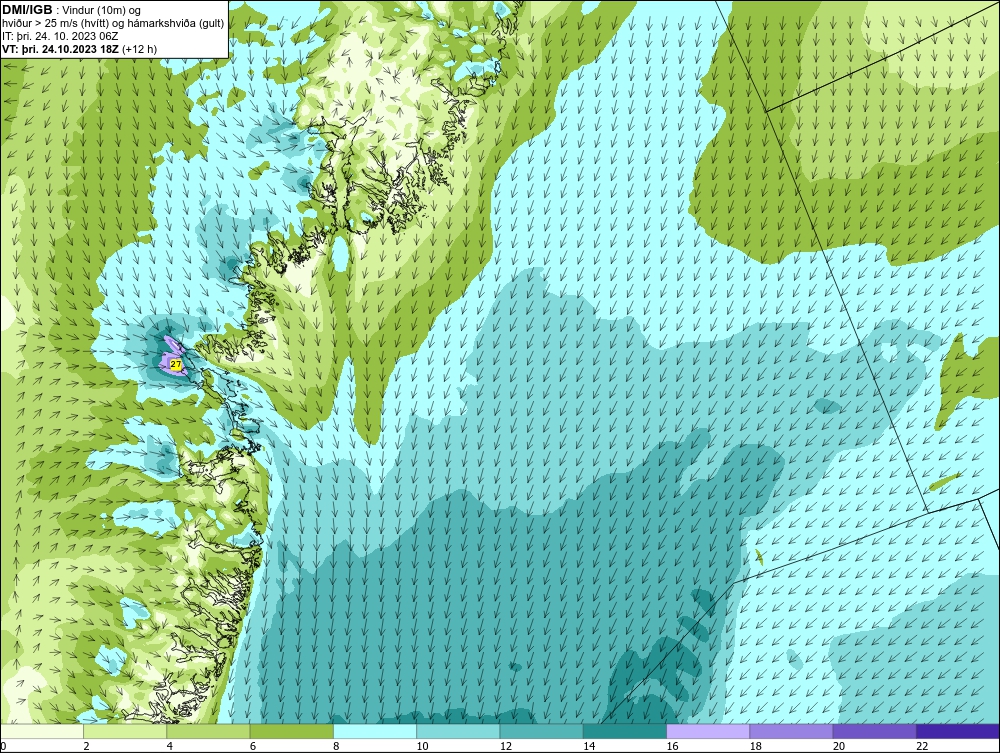Click the legend swatch between 20 and 22

[875, 731]
